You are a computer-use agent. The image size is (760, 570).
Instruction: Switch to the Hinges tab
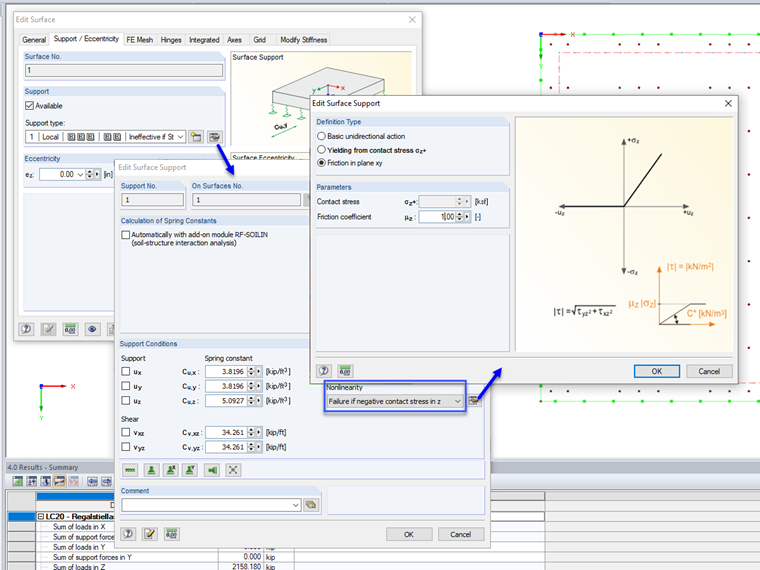(171, 40)
